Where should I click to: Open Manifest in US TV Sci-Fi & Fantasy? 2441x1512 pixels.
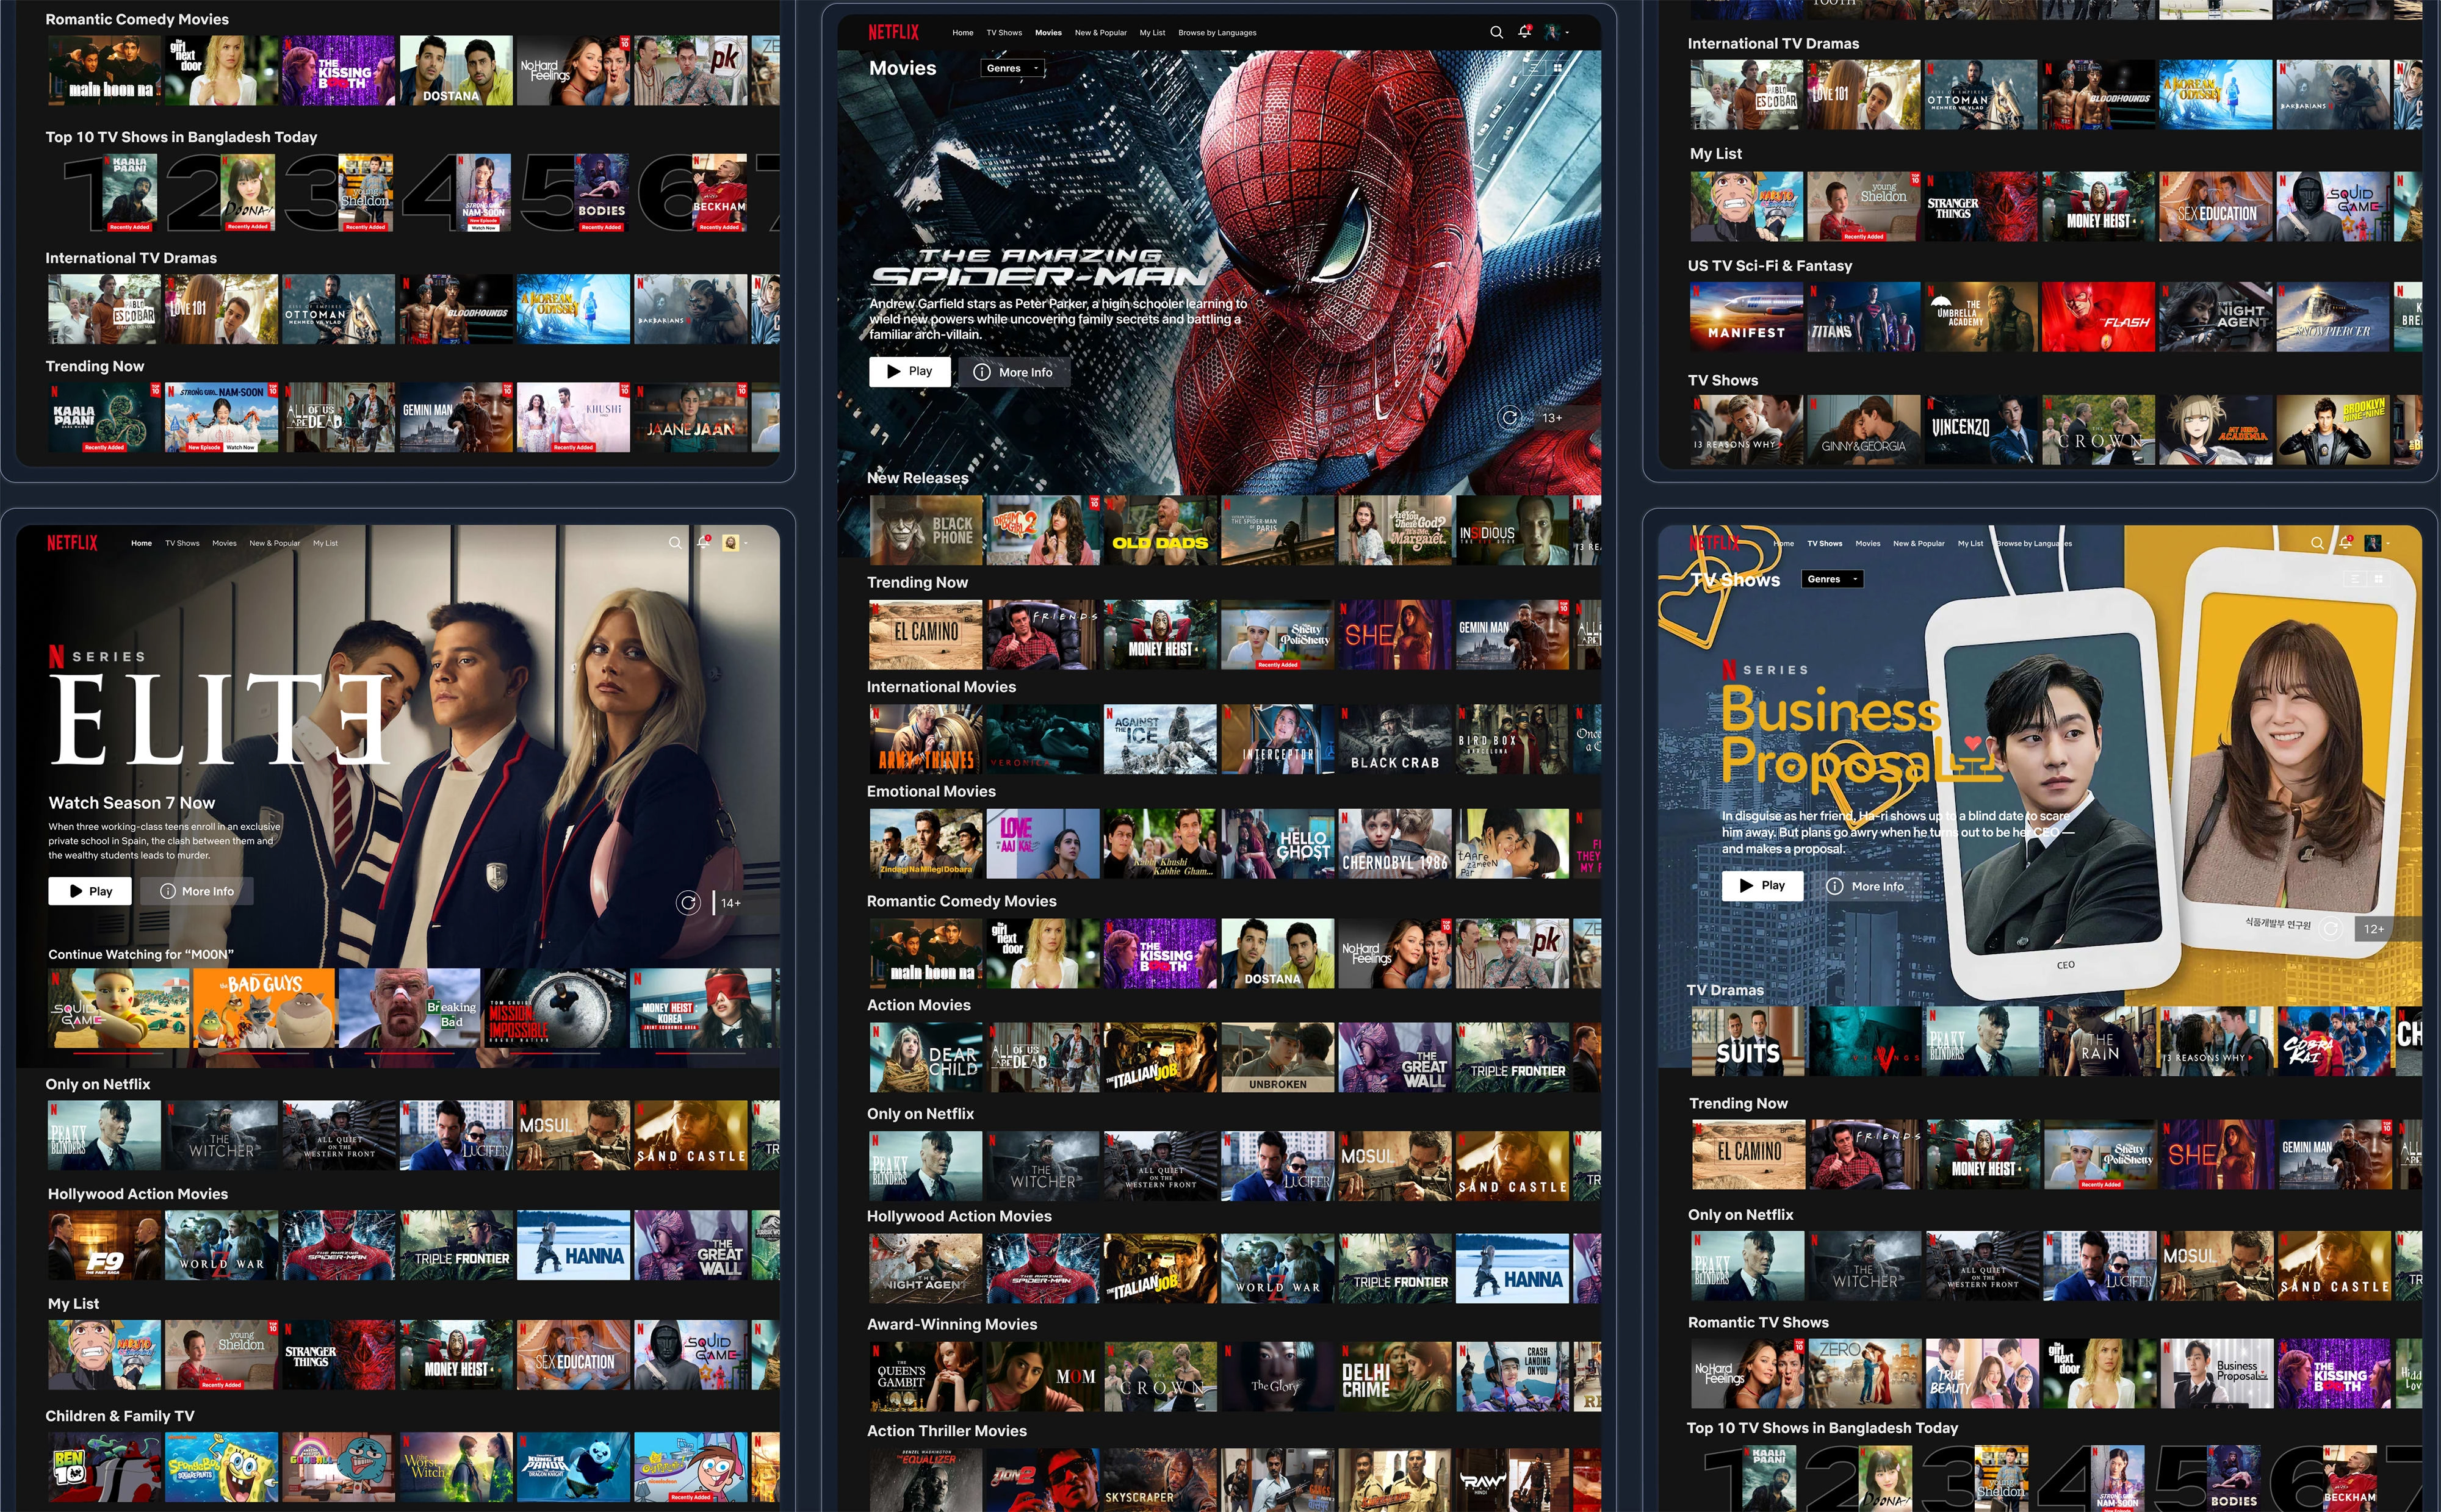click(x=1747, y=316)
